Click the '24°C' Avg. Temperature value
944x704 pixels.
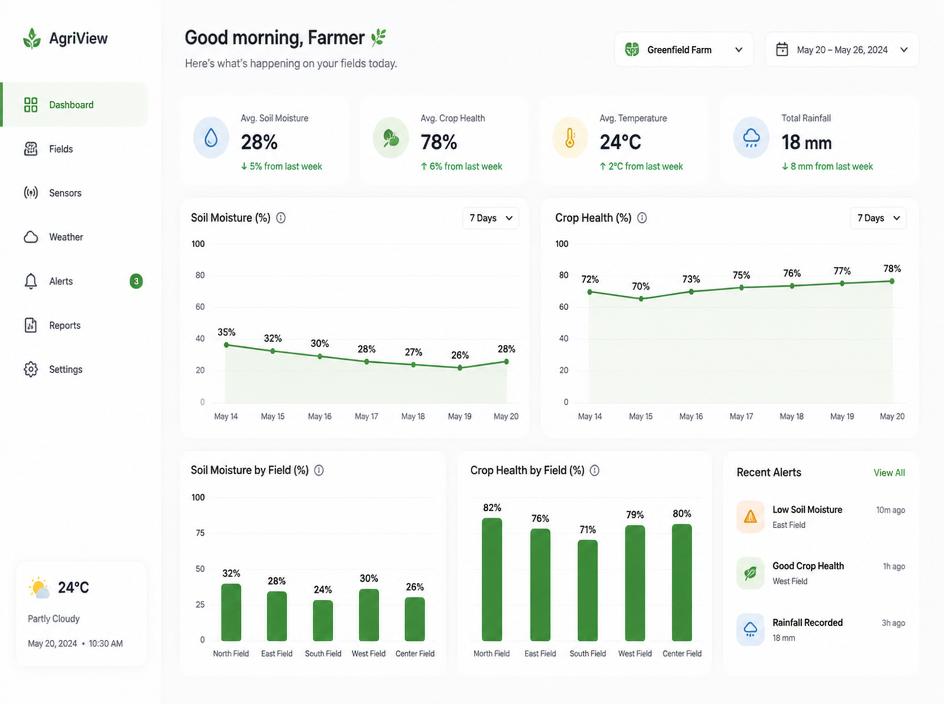[620, 142]
